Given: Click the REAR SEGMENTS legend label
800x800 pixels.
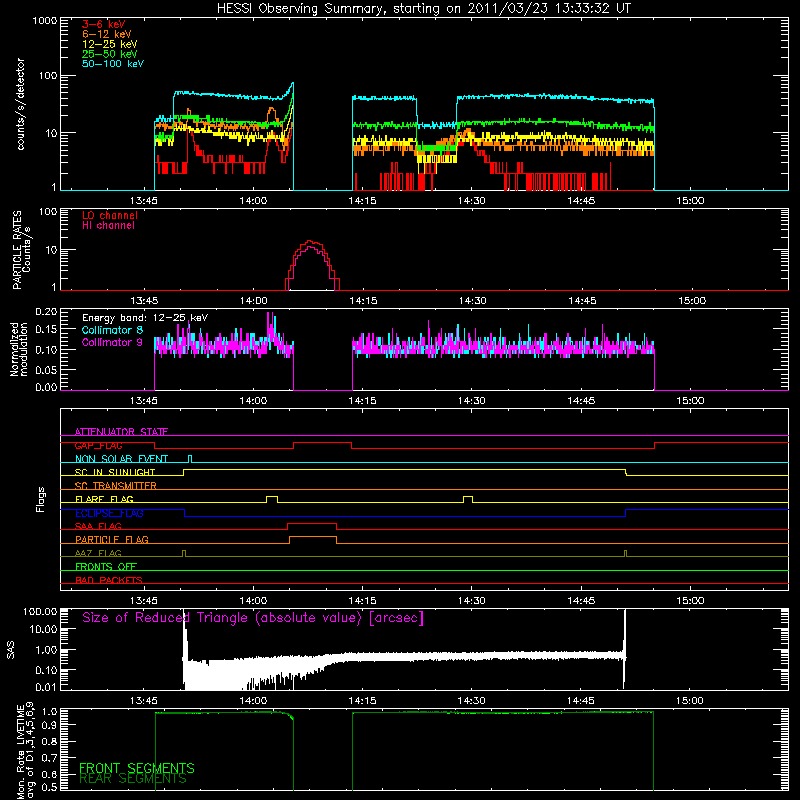Looking at the screenshot, I should (x=133, y=779).
